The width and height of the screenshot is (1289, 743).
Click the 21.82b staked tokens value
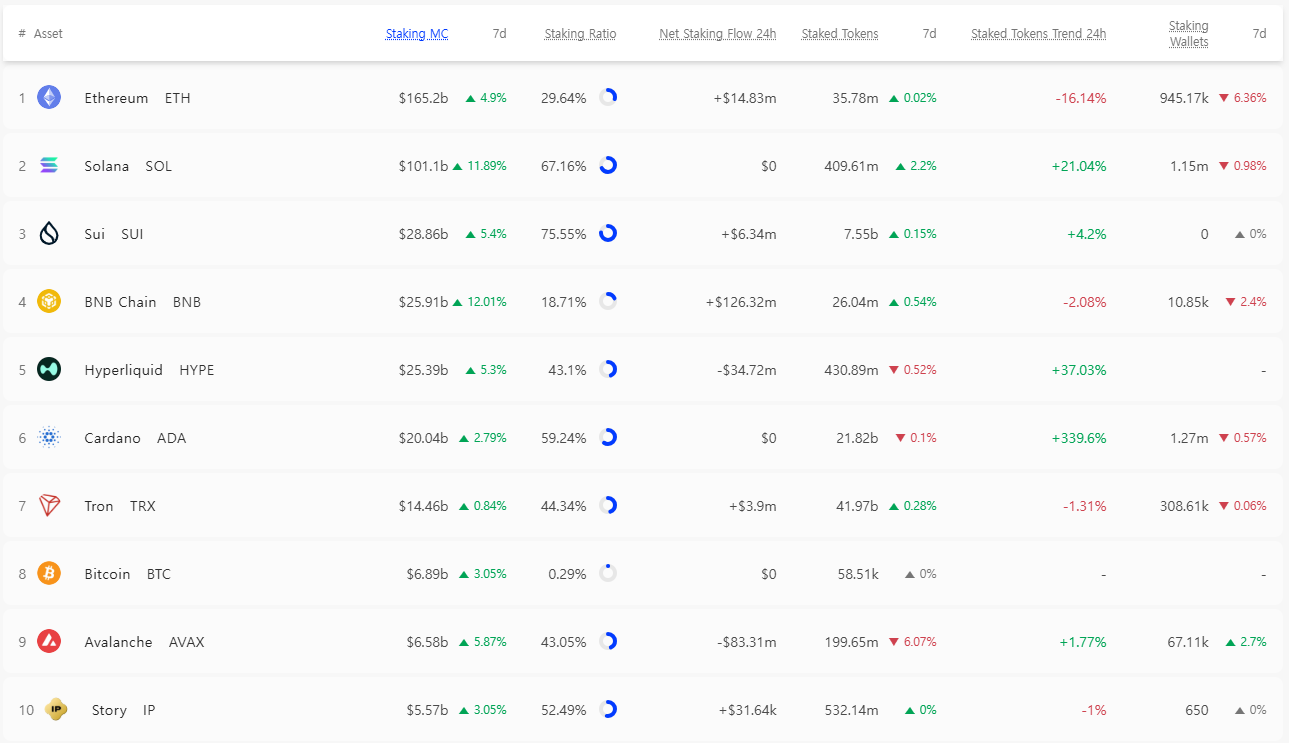point(857,438)
